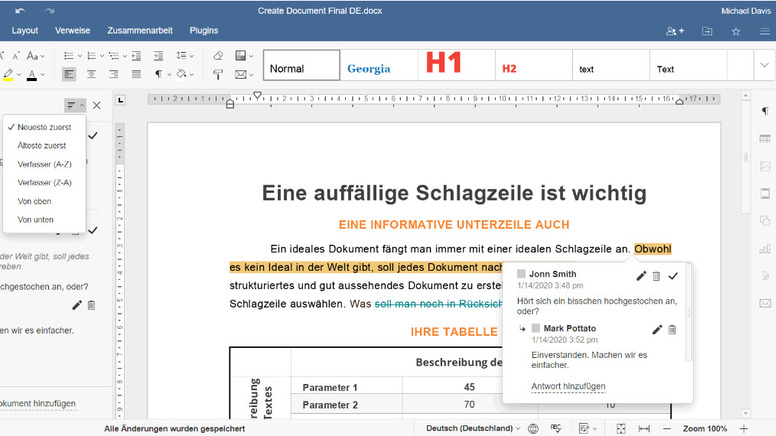Open paragraph settings in the right sidebar
Screen dimensions: 776x436
pos(765,111)
